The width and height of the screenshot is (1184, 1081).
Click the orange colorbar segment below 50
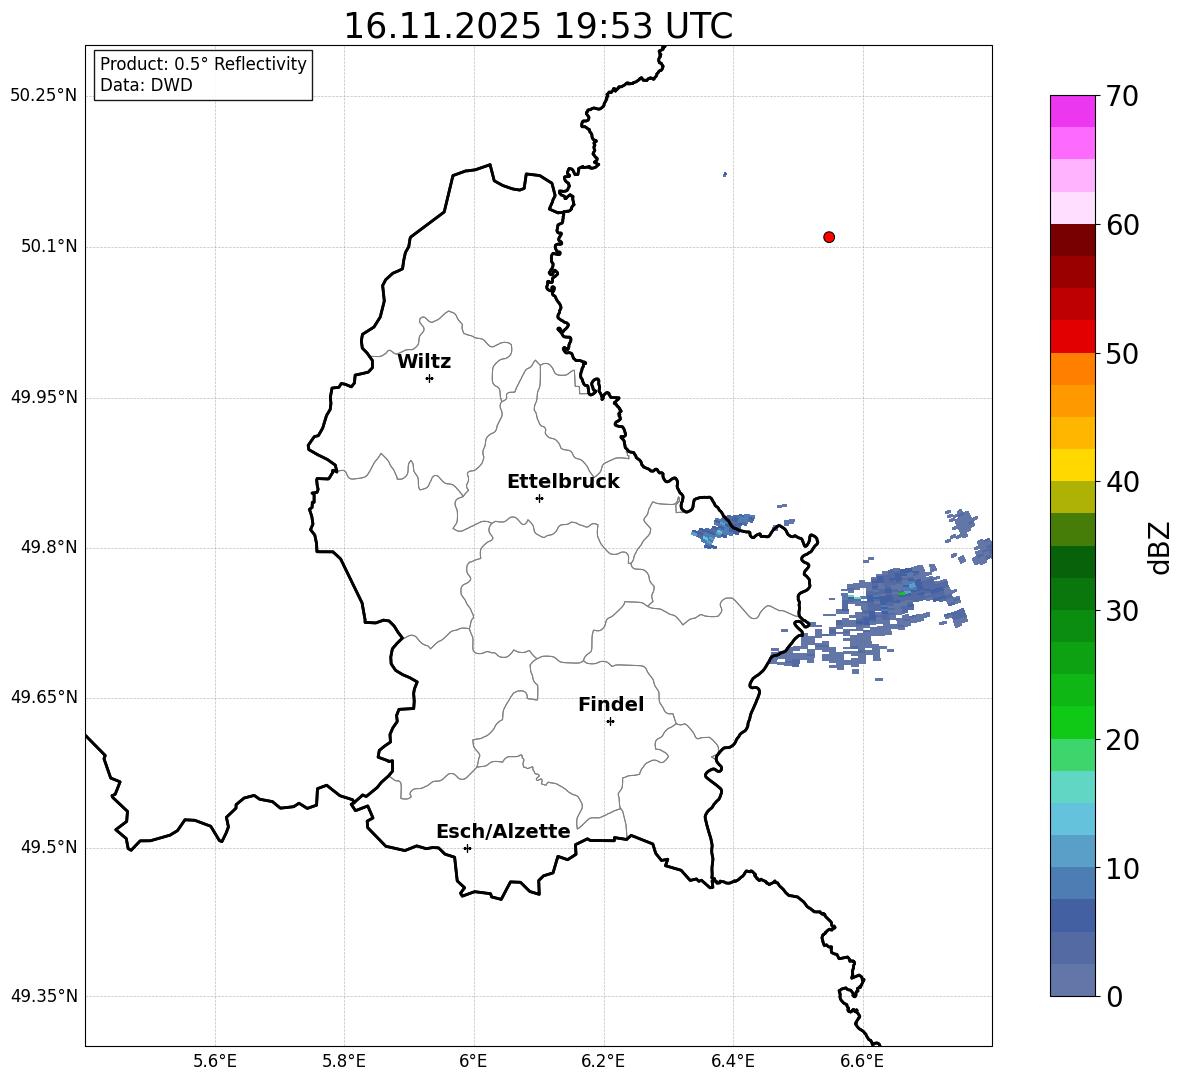(x=1072, y=369)
